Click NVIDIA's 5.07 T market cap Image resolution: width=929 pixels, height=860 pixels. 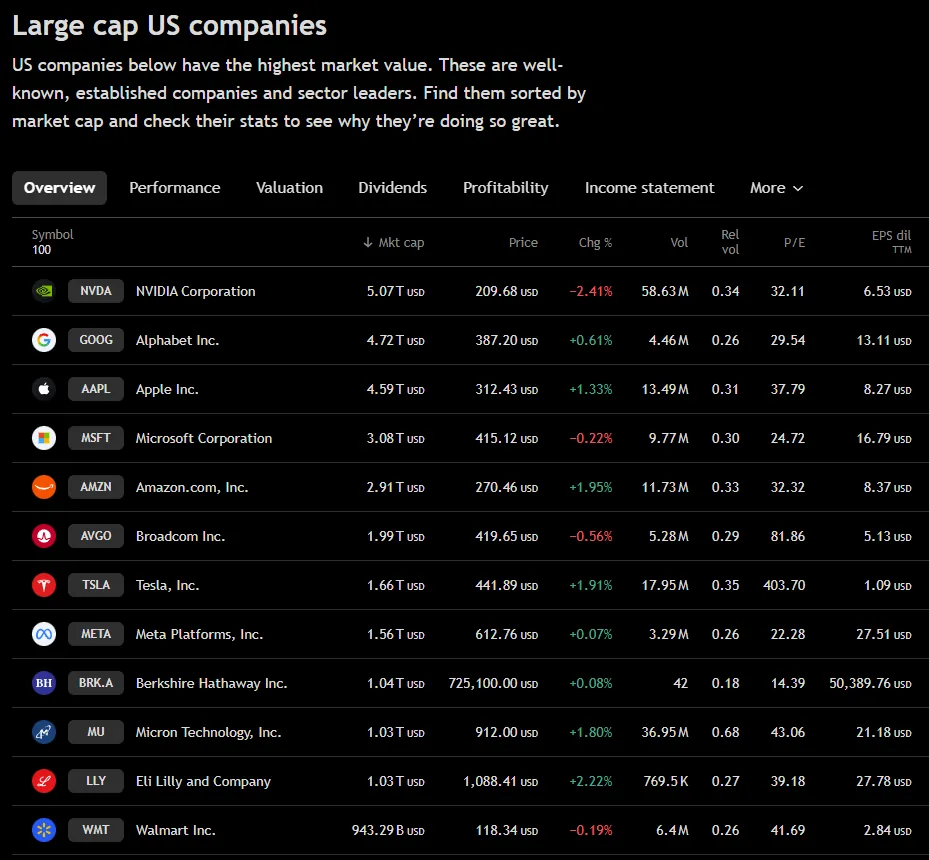(395, 291)
